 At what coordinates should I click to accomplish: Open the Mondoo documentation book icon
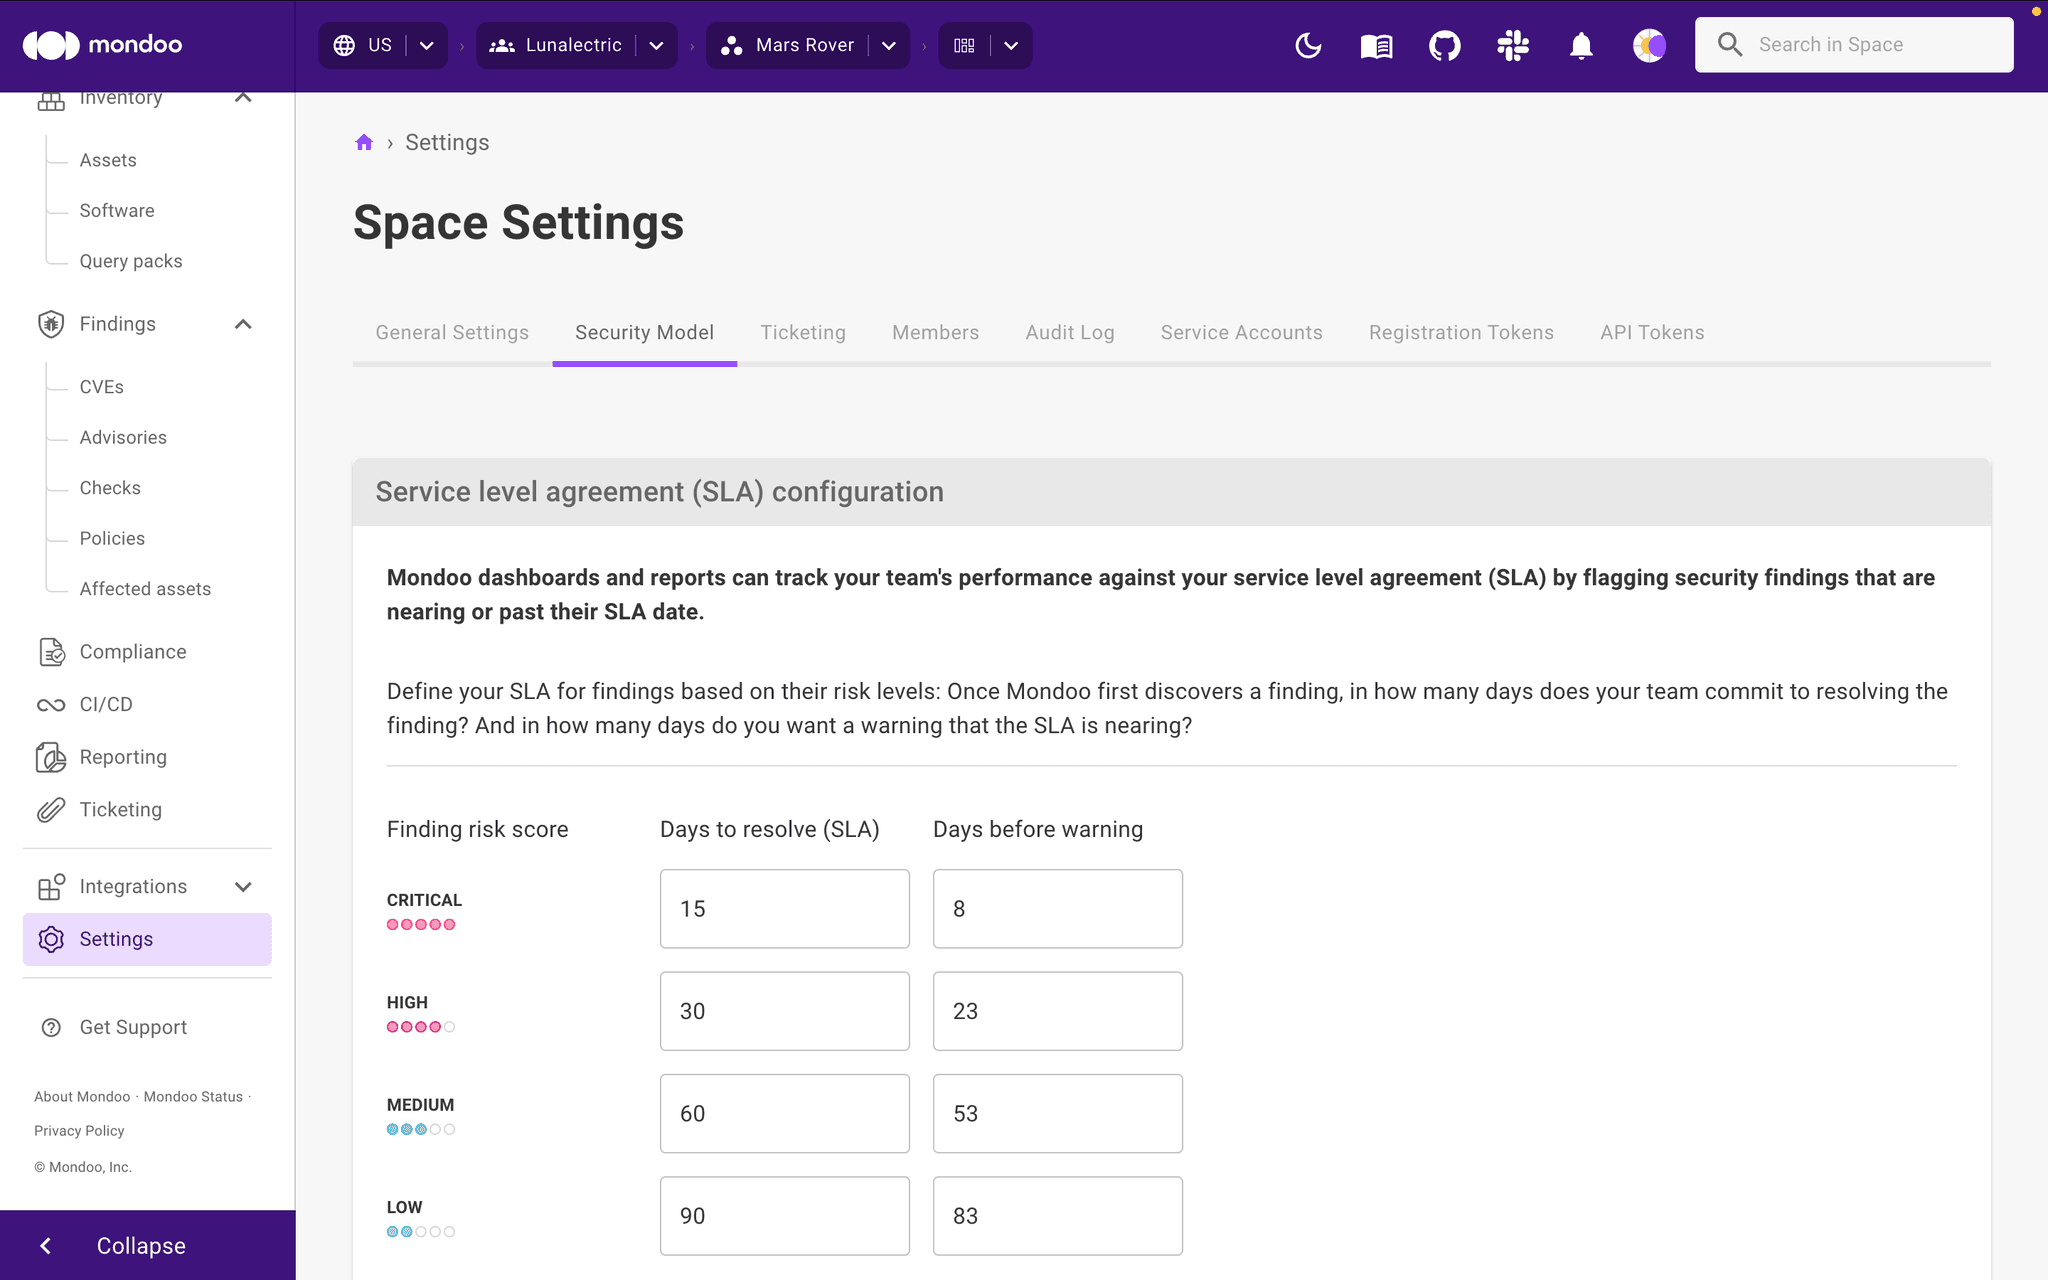coord(1375,45)
